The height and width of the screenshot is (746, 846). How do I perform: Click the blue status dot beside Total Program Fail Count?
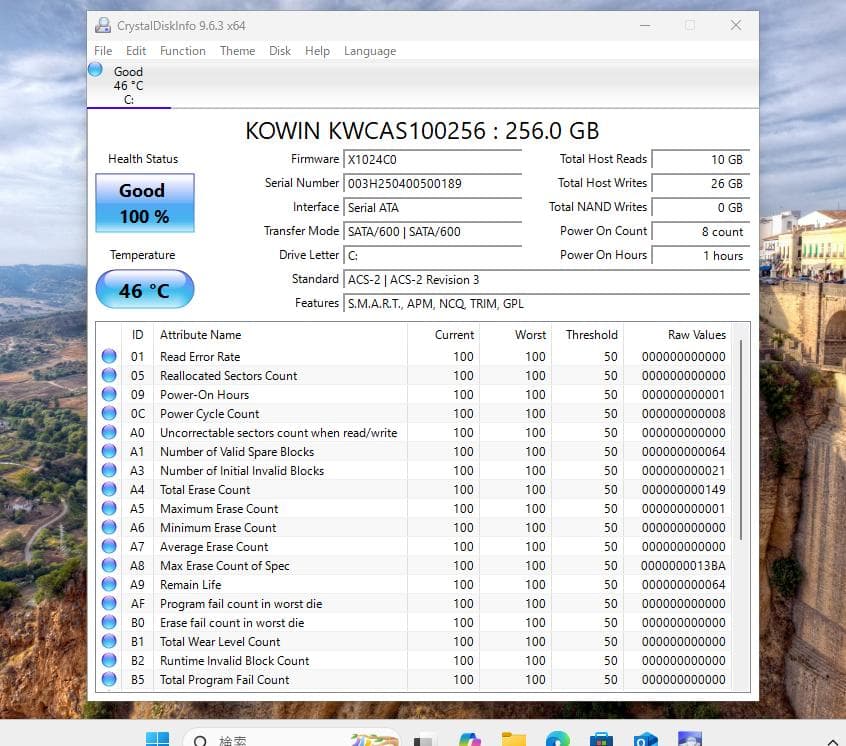tap(110, 679)
